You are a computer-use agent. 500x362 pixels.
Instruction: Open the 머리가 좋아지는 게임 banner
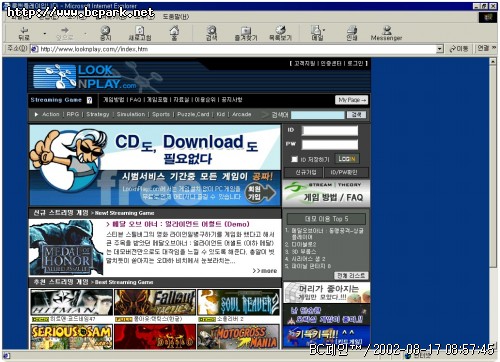coord(326,293)
